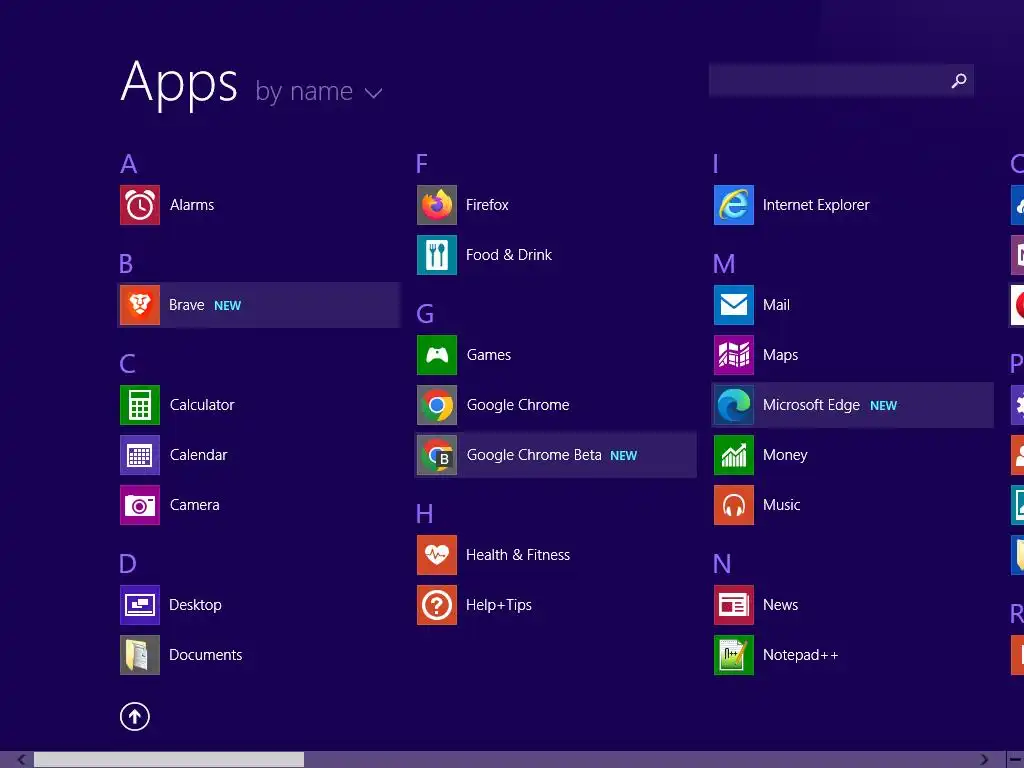Launch Microsoft Edge icon
This screenshot has width=1024, height=768.
(x=734, y=405)
